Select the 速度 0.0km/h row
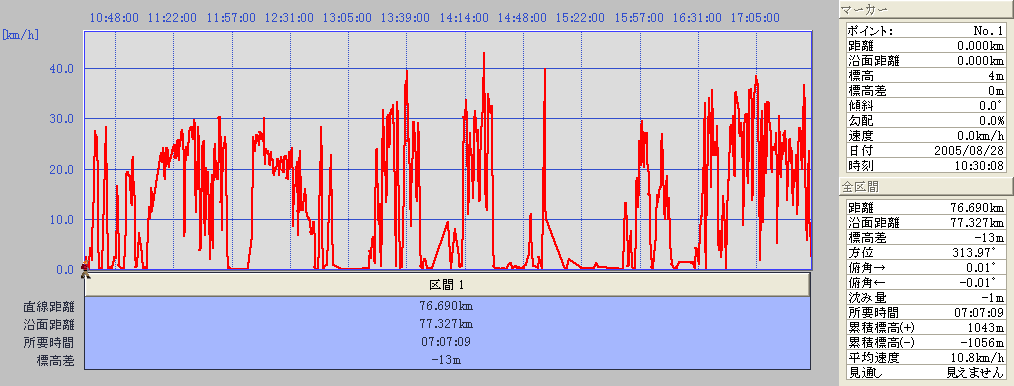Screen dimensions: 1014x386 pos(926,136)
